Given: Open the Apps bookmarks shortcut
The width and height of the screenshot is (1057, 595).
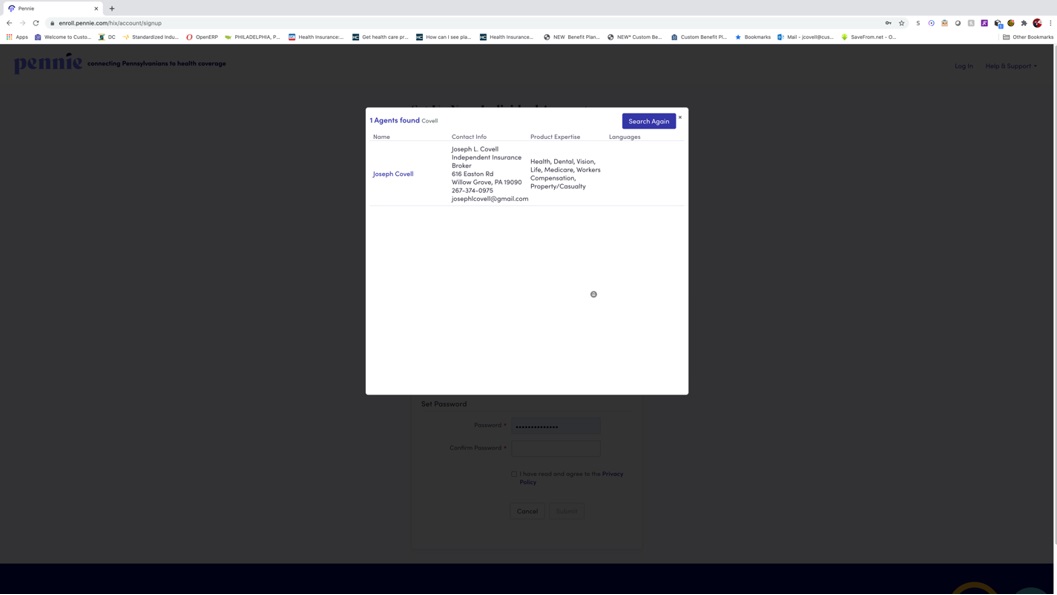Looking at the screenshot, I should [17, 37].
